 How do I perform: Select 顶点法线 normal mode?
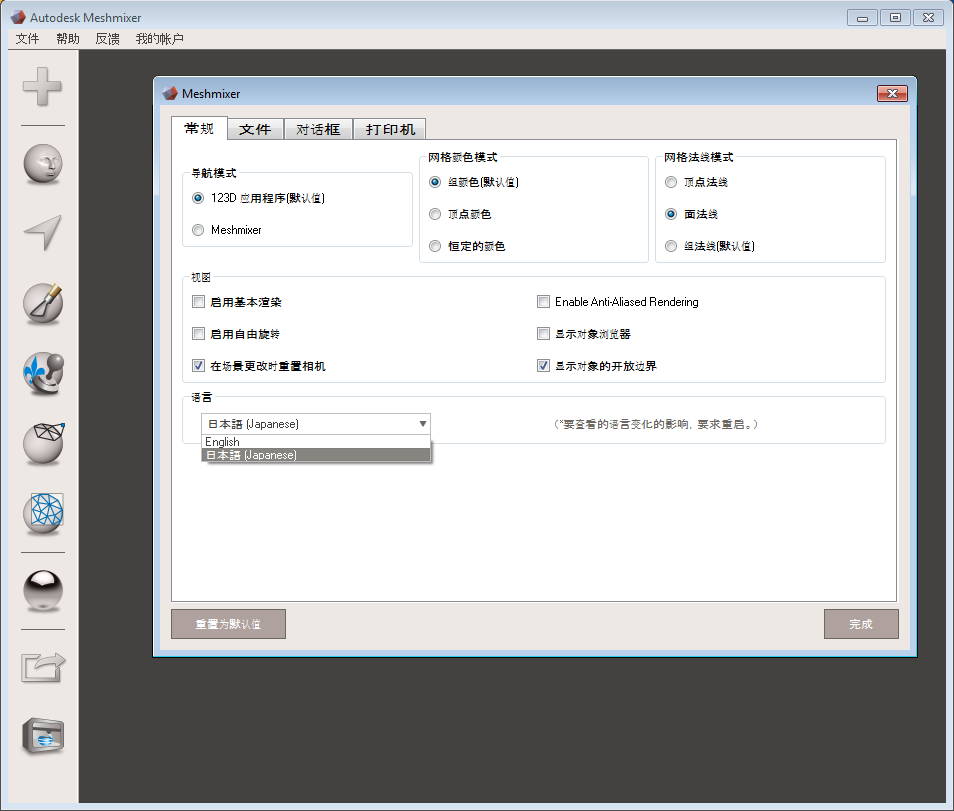pos(670,182)
